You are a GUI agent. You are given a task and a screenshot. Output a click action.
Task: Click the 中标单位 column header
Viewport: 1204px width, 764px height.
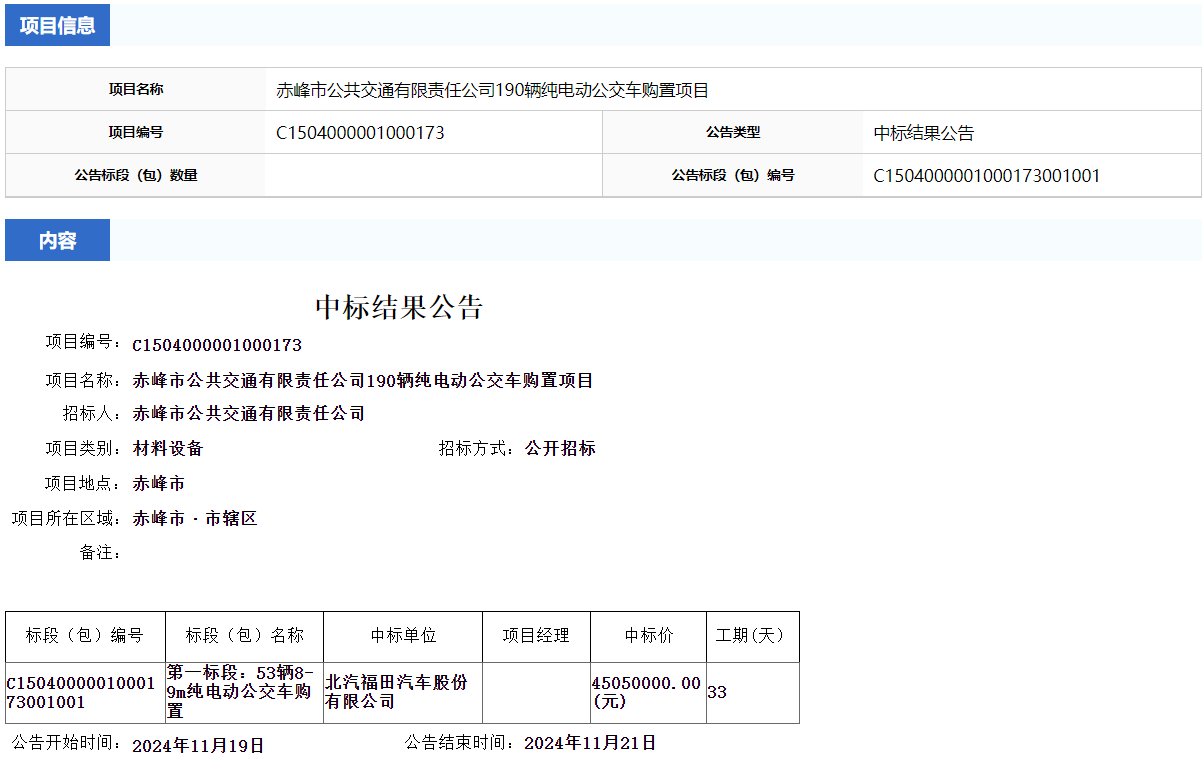coord(403,636)
